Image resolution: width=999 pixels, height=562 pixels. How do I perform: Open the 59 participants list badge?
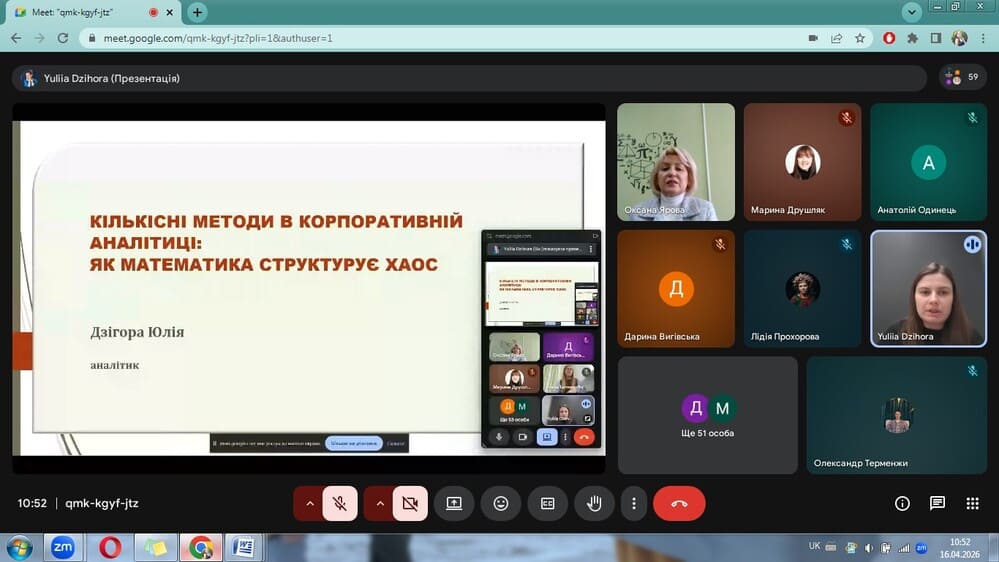coord(963,77)
